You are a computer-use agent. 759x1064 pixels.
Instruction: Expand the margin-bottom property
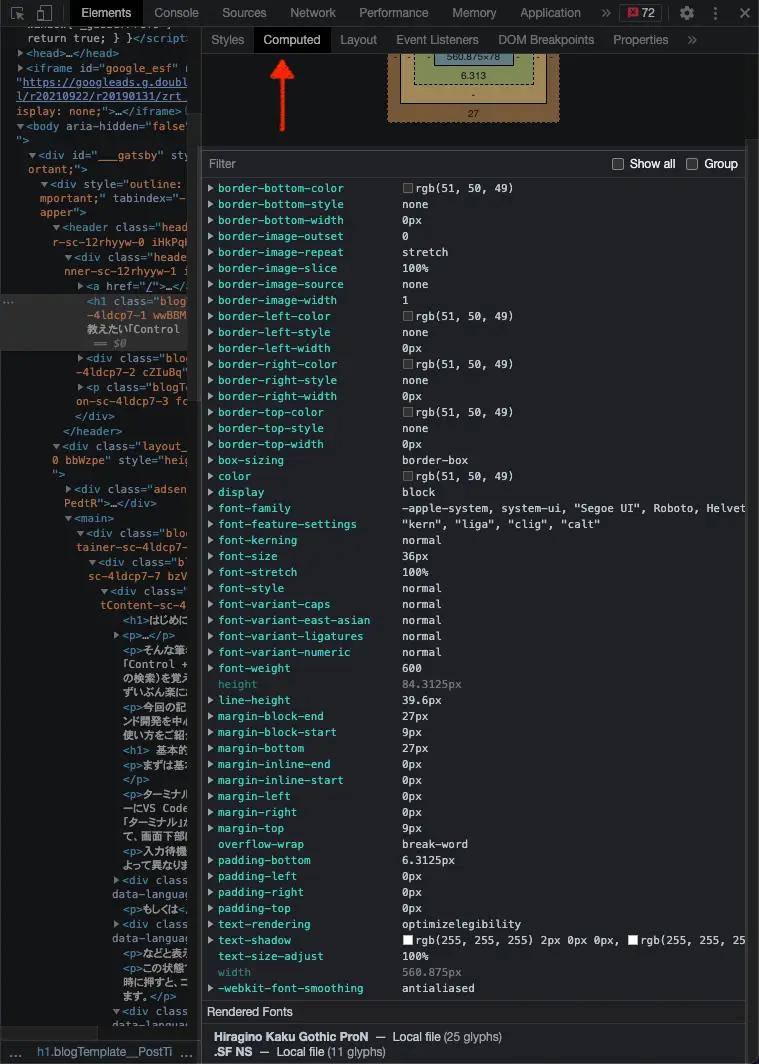pyautogui.click(x=210, y=748)
